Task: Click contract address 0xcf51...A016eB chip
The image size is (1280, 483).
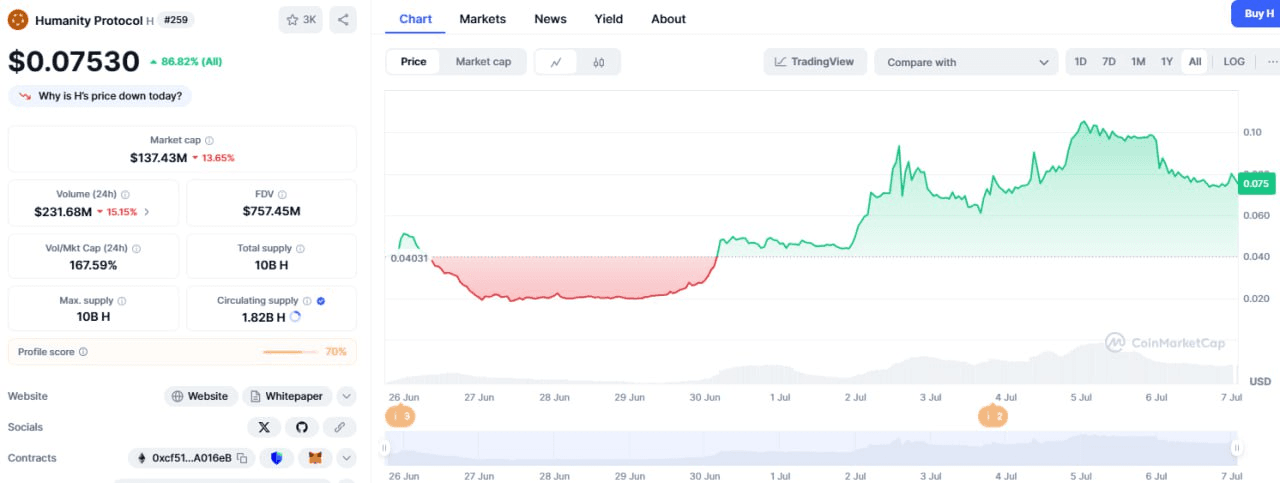Action: click(x=191, y=458)
